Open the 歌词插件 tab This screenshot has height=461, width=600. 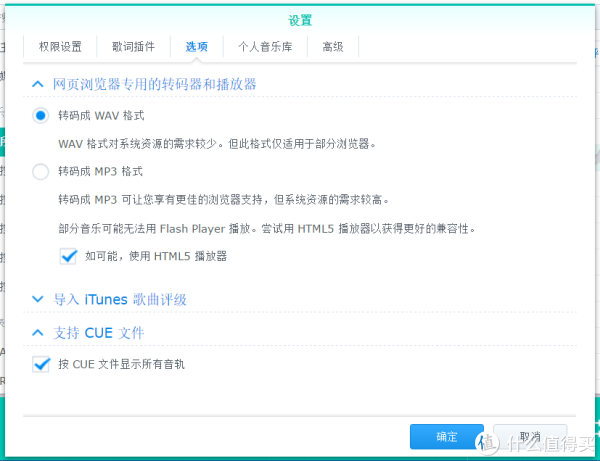coord(133,46)
